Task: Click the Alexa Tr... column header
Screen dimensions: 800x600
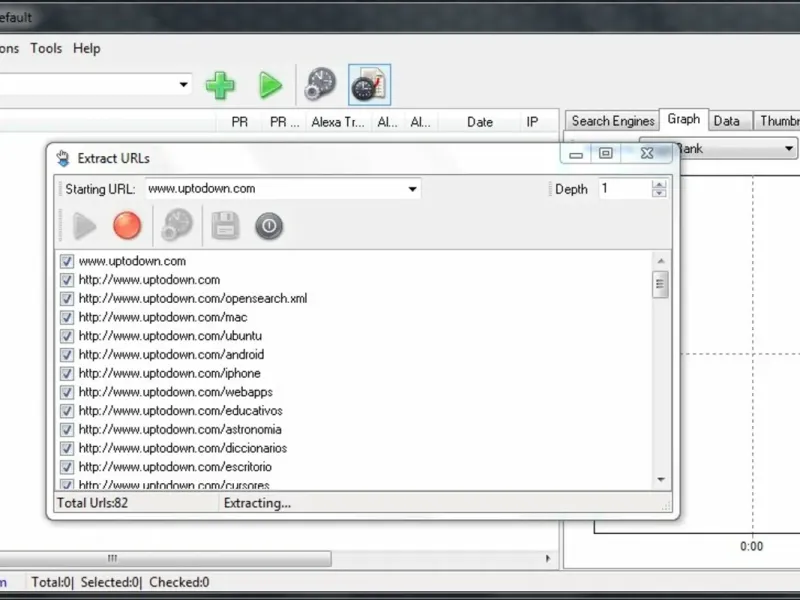Action: pos(338,122)
